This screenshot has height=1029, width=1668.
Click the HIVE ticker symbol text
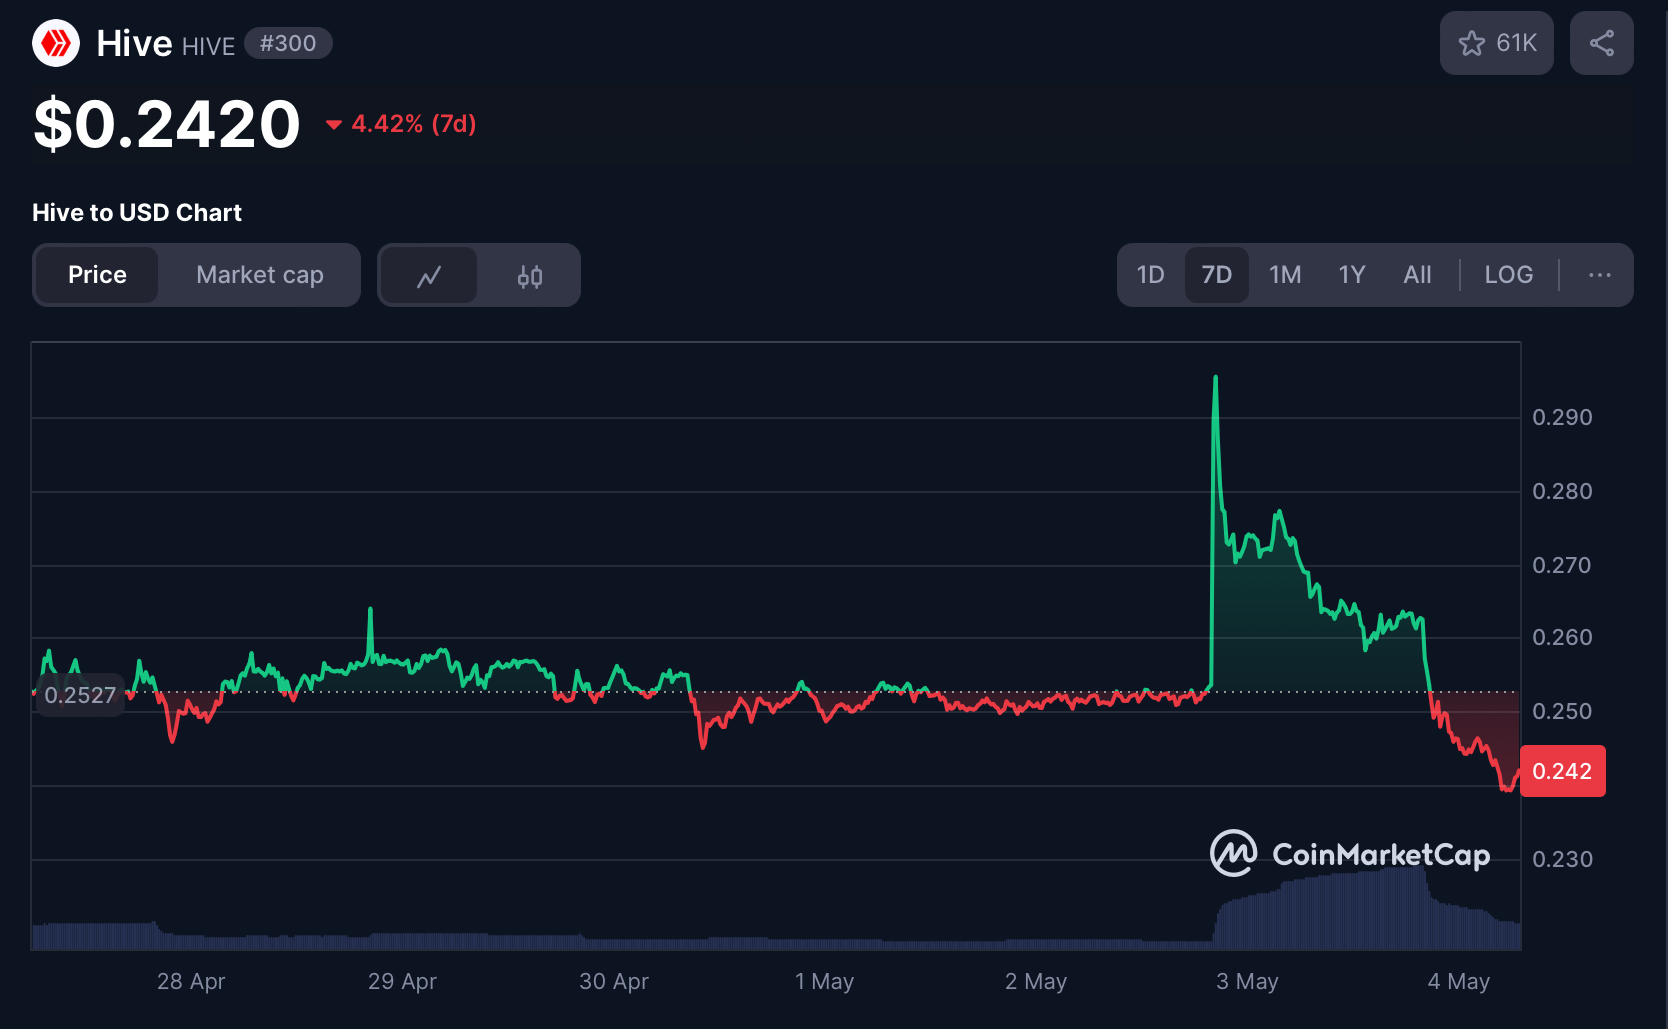tap(208, 47)
